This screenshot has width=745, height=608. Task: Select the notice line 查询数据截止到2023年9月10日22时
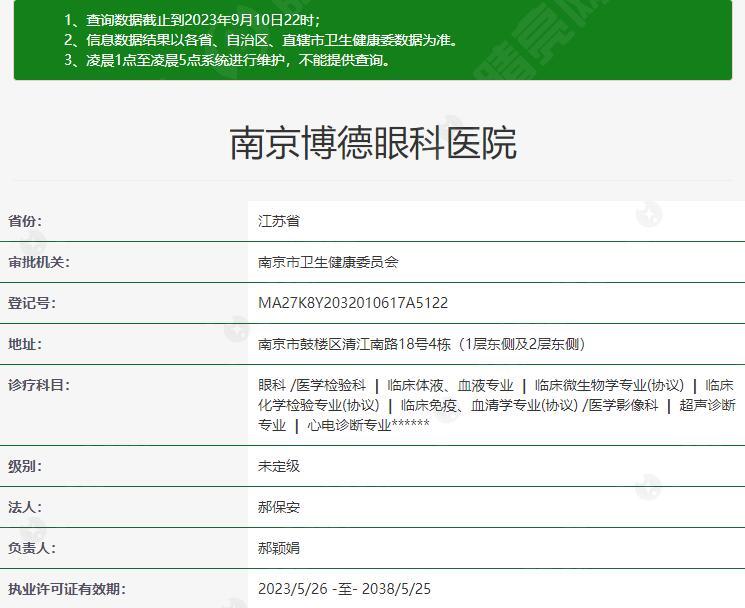(192, 20)
